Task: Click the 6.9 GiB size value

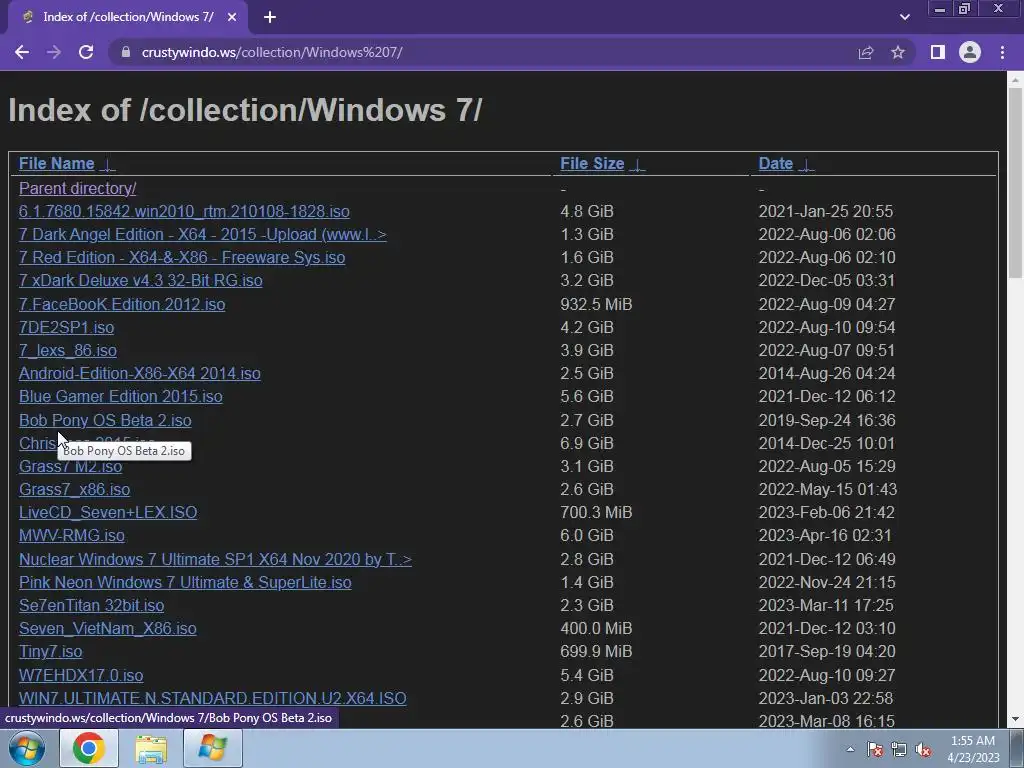Action: (x=587, y=443)
